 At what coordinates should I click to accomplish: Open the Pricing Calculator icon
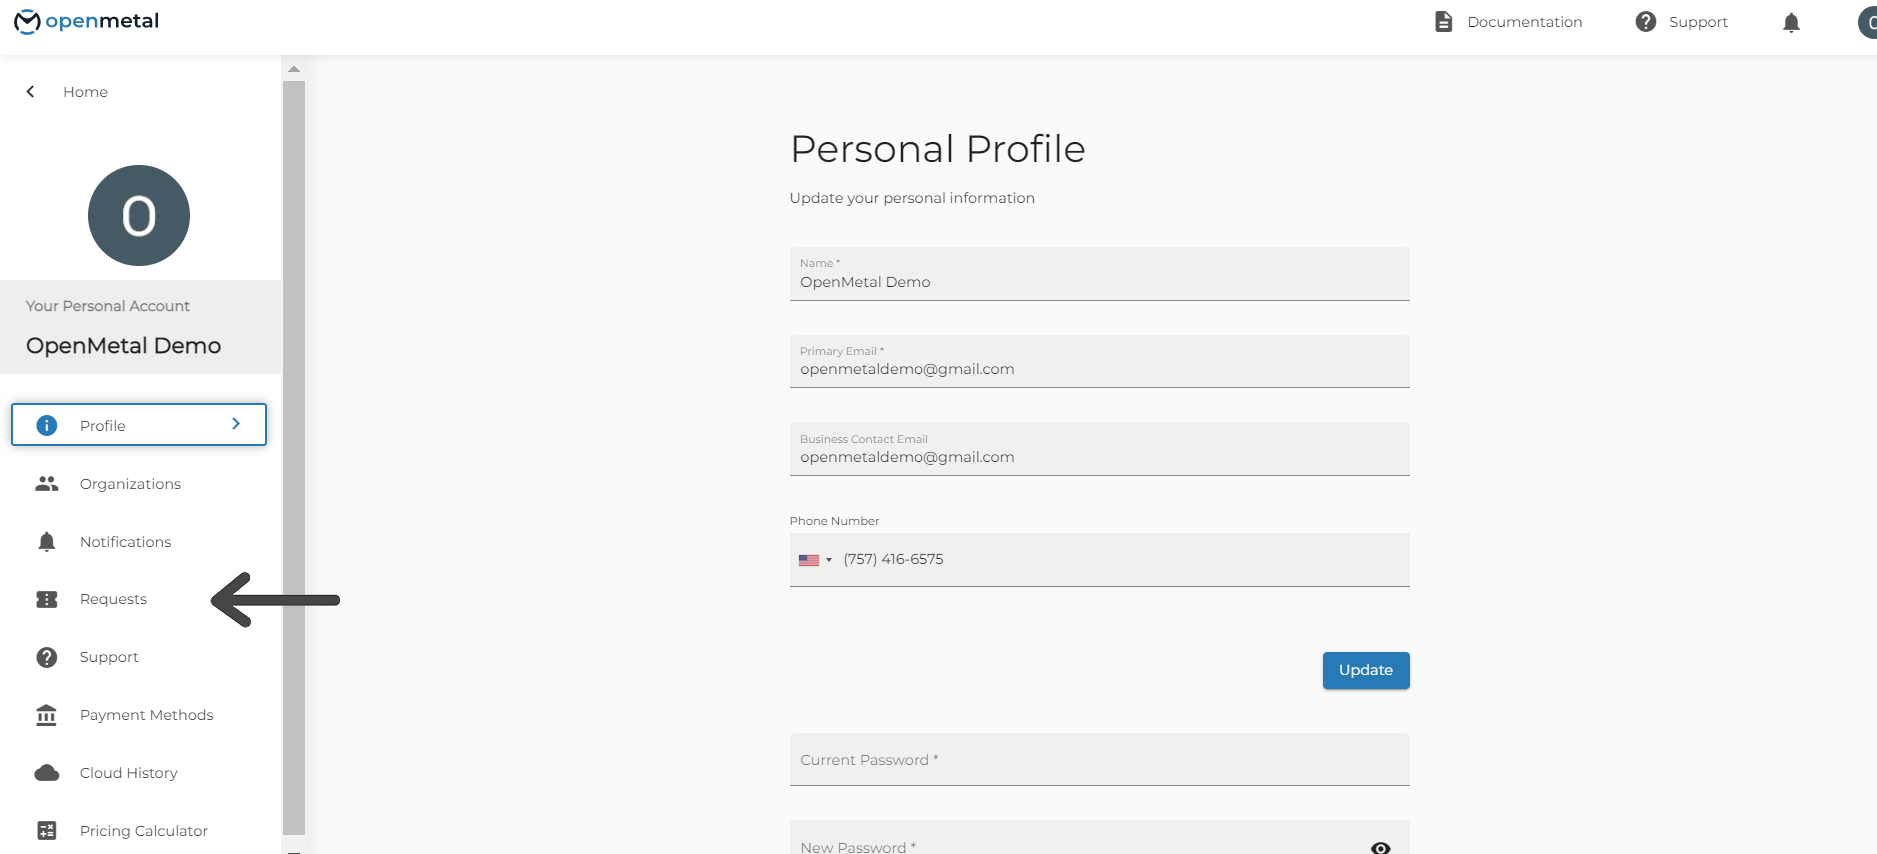46,830
